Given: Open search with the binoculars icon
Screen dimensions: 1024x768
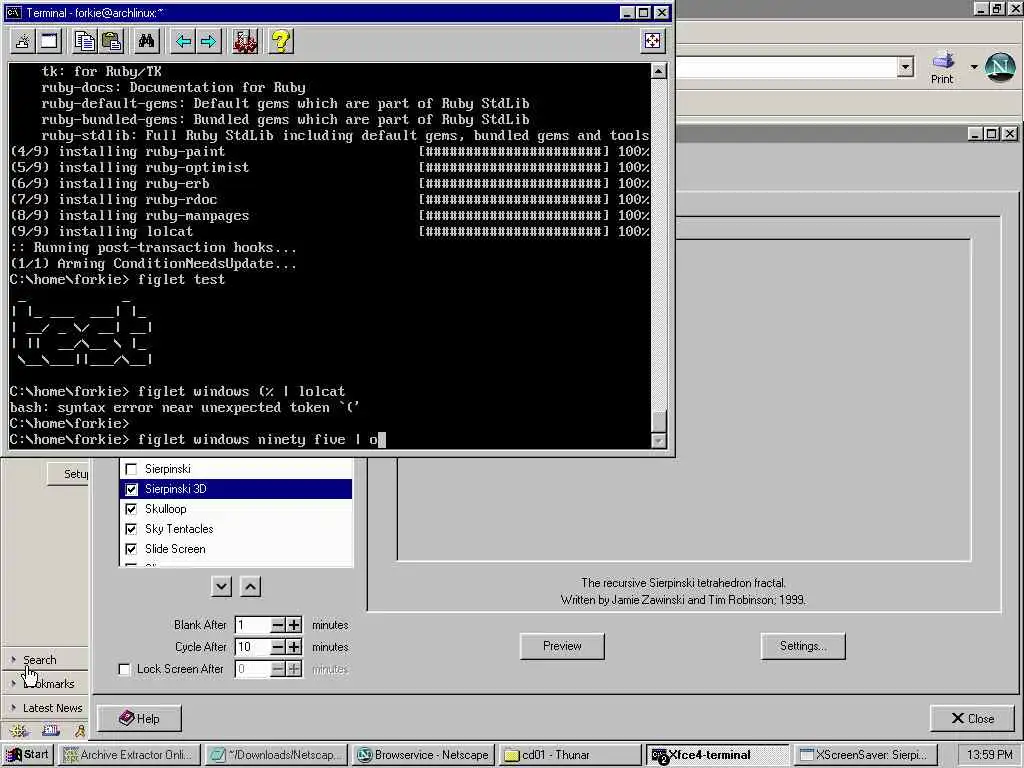Looking at the screenshot, I should point(146,42).
